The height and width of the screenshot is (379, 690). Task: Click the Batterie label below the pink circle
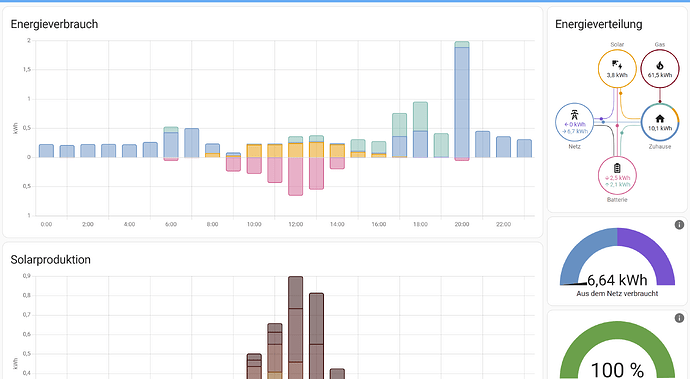(617, 200)
